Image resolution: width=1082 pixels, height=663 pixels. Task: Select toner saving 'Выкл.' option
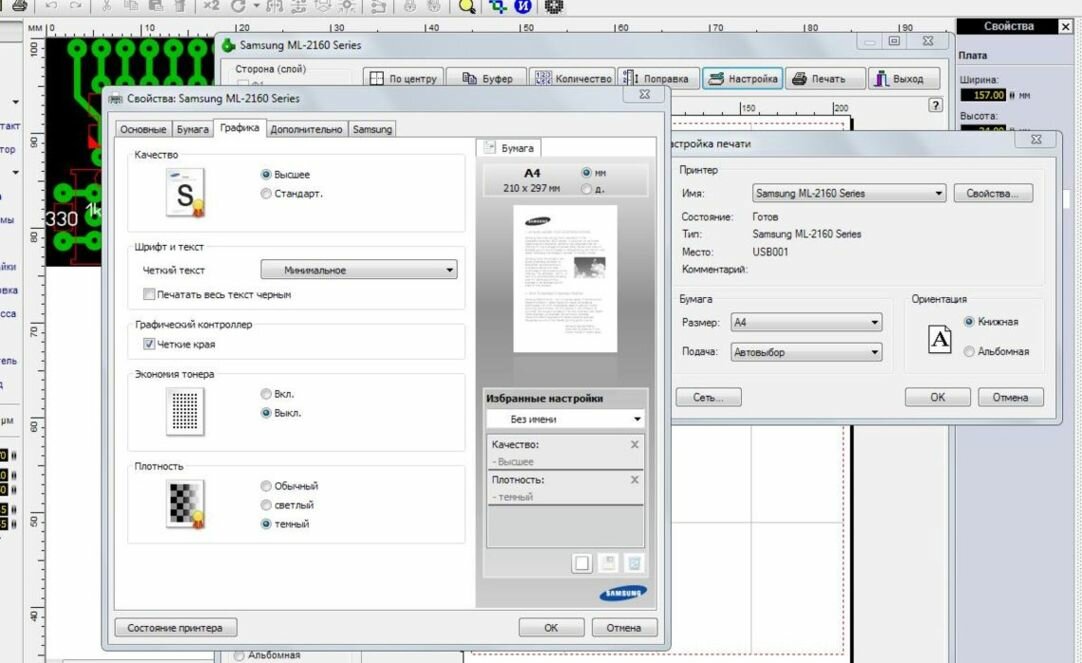pos(266,413)
